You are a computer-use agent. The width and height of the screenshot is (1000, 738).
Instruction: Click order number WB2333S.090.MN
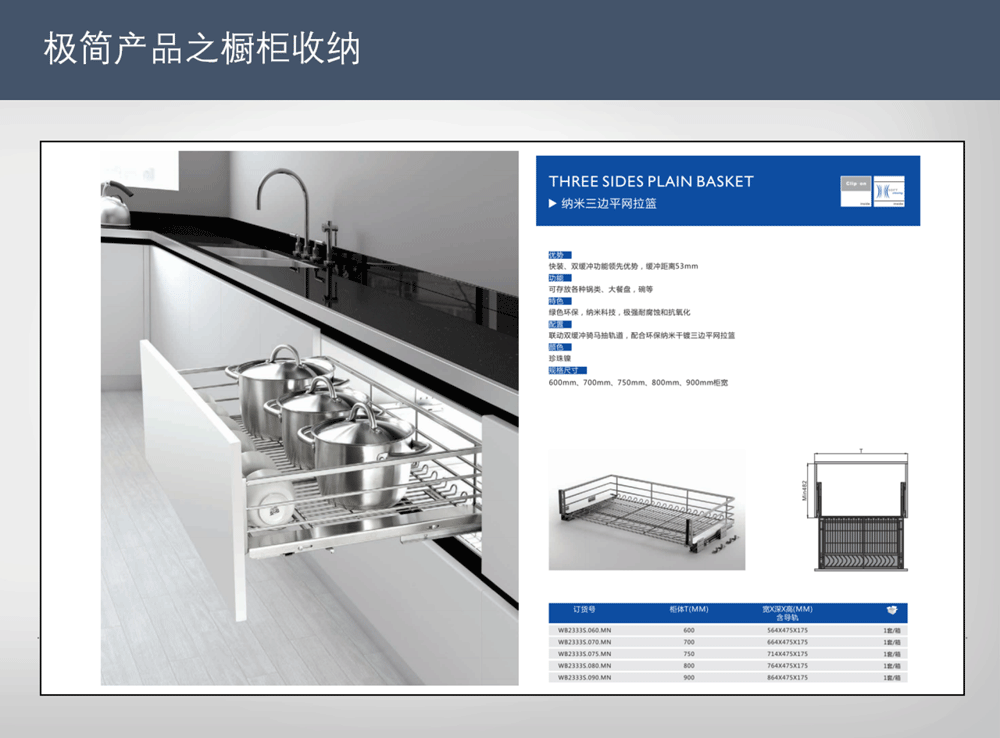coord(584,677)
